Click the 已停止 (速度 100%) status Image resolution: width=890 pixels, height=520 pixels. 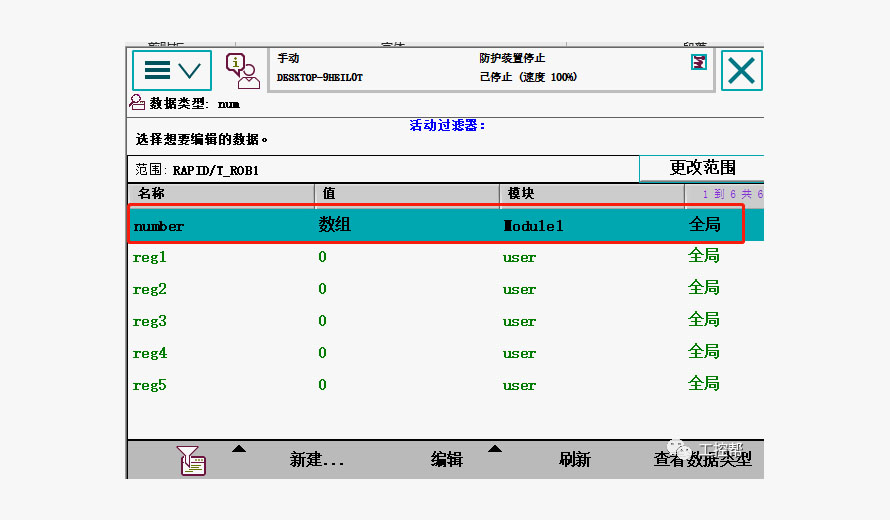528,77
